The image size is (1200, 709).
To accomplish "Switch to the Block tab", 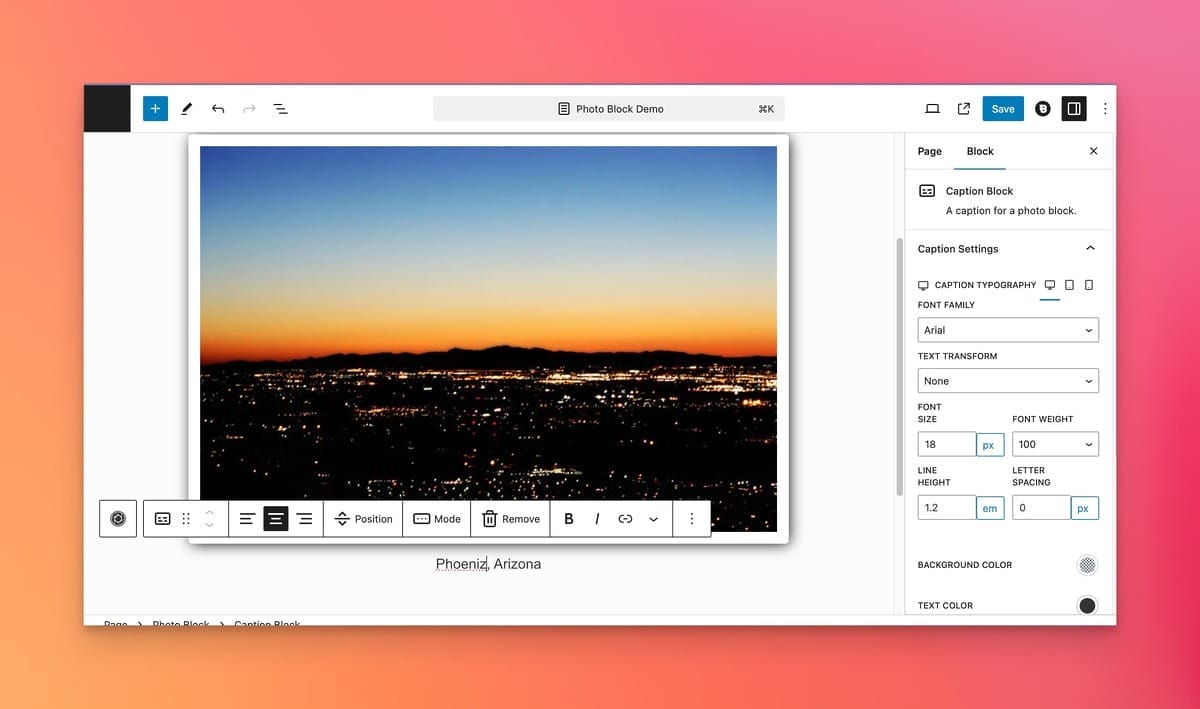I will [980, 151].
